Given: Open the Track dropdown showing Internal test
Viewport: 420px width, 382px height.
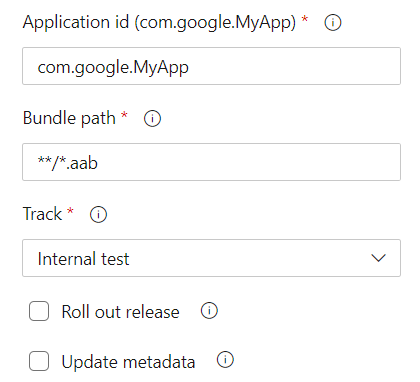Looking at the screenshot, I should click(x=211, y=258).
